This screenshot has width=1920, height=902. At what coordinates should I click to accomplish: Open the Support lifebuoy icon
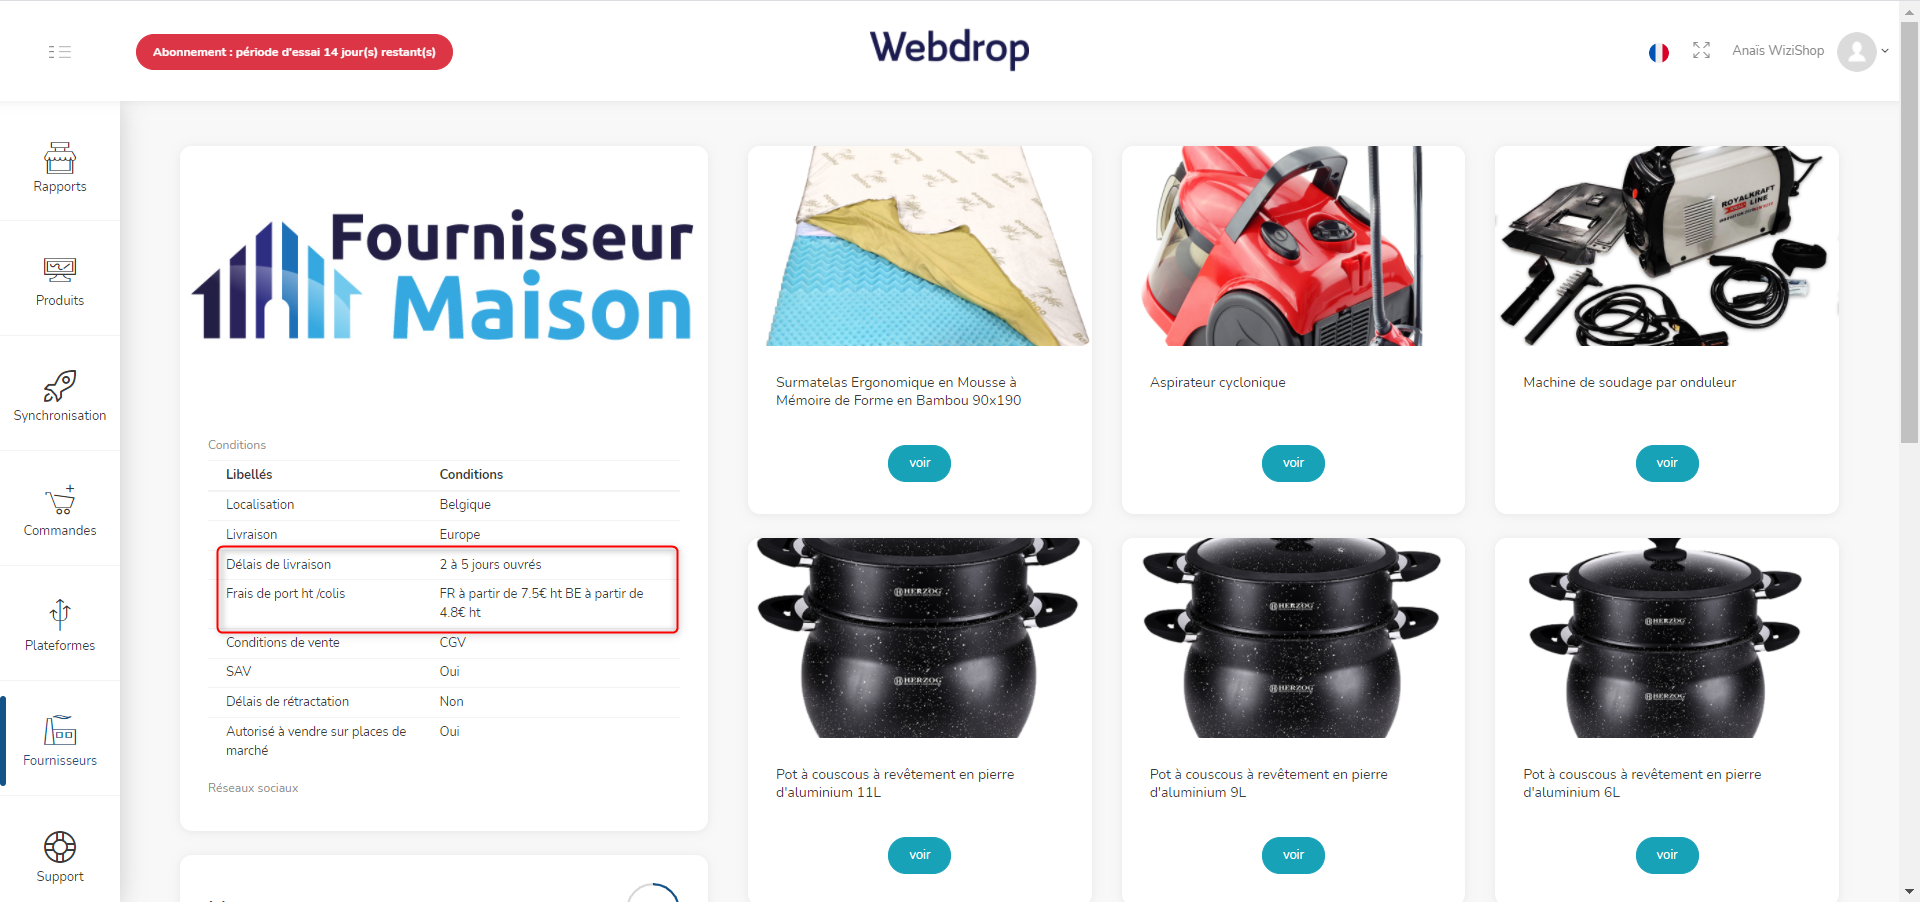pos(60,847)
